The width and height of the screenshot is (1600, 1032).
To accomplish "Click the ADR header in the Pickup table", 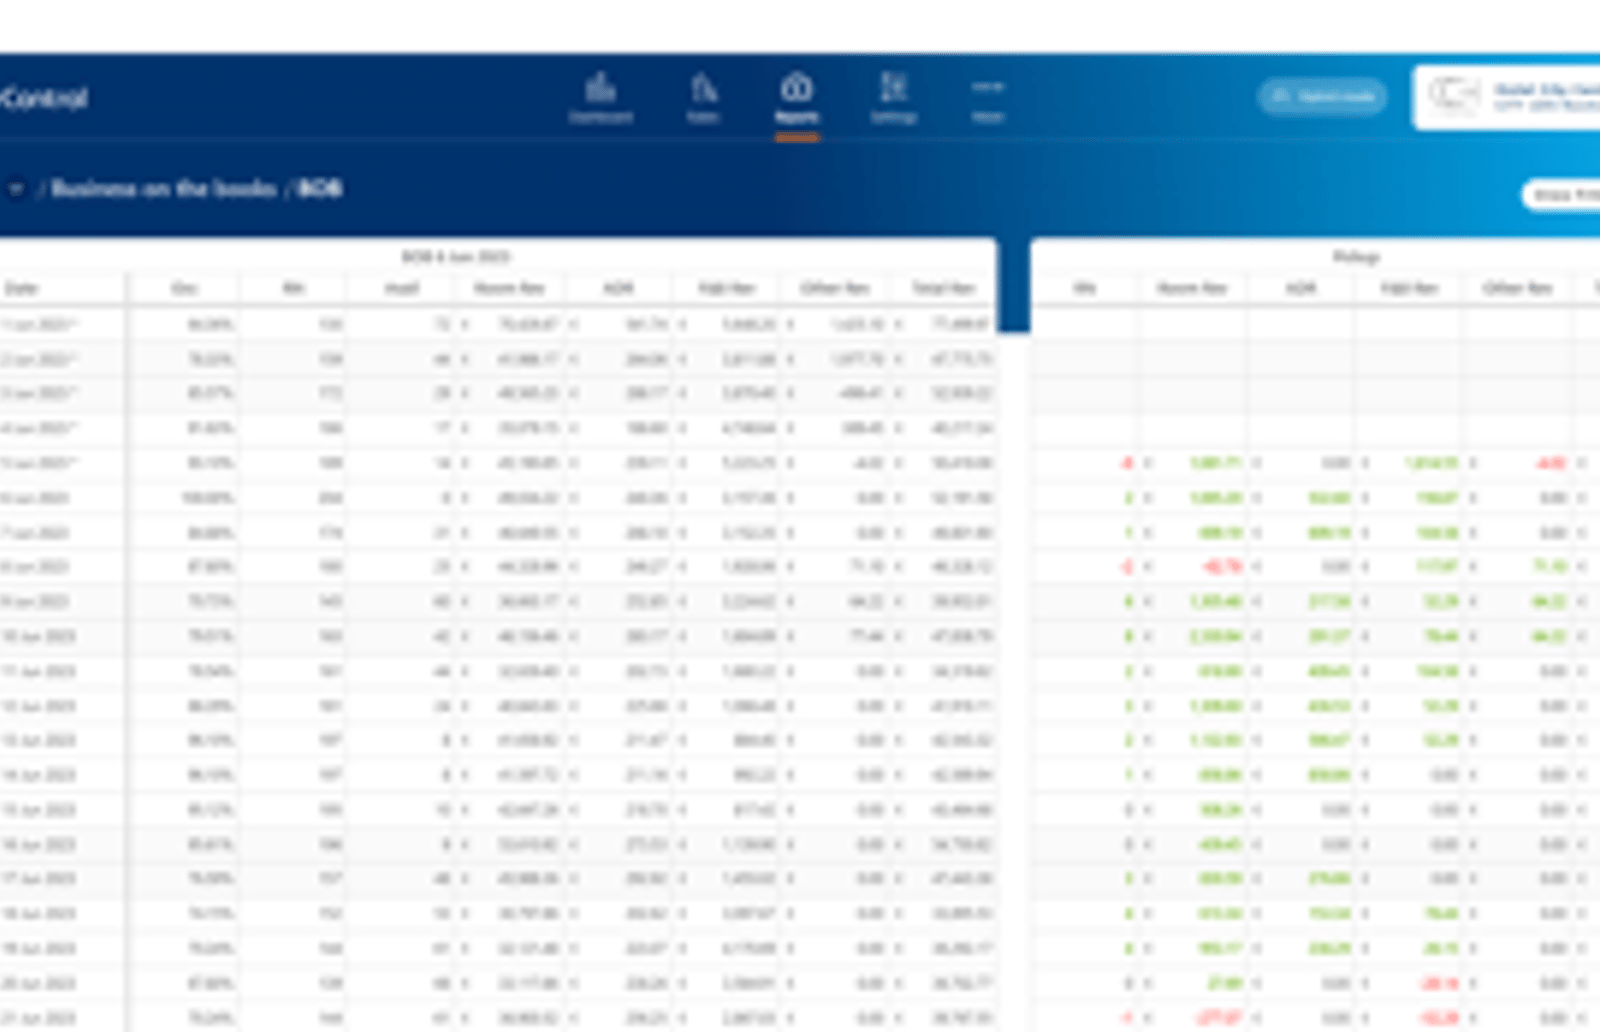I will (x=1301, y=288).
